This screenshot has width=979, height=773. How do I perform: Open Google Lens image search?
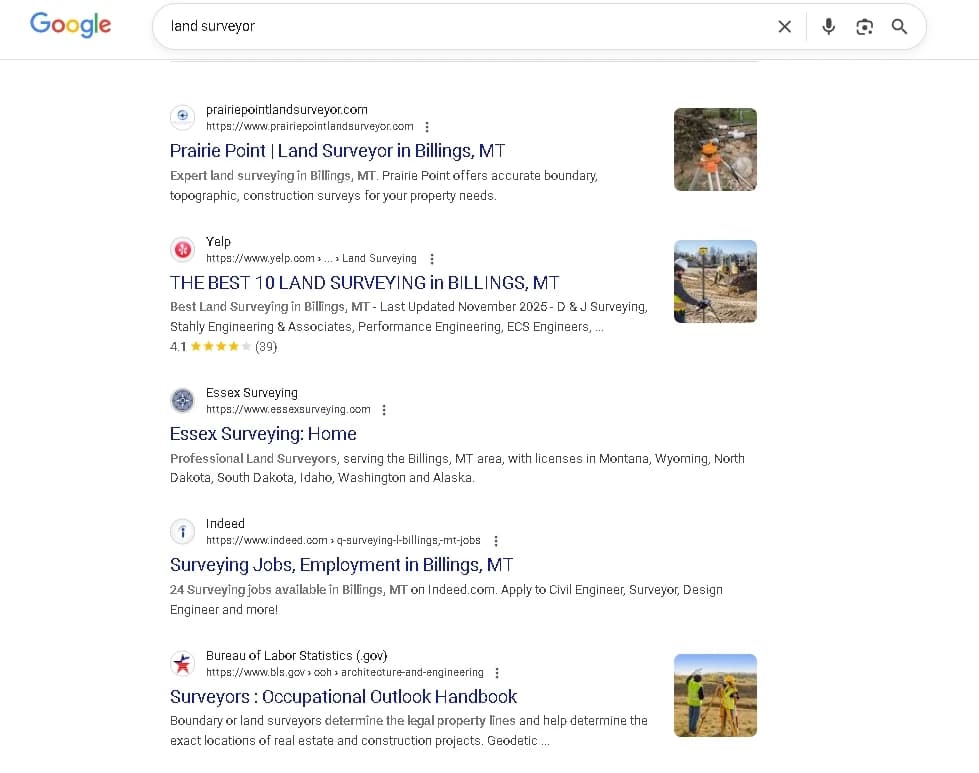click(x=864, y=26)
